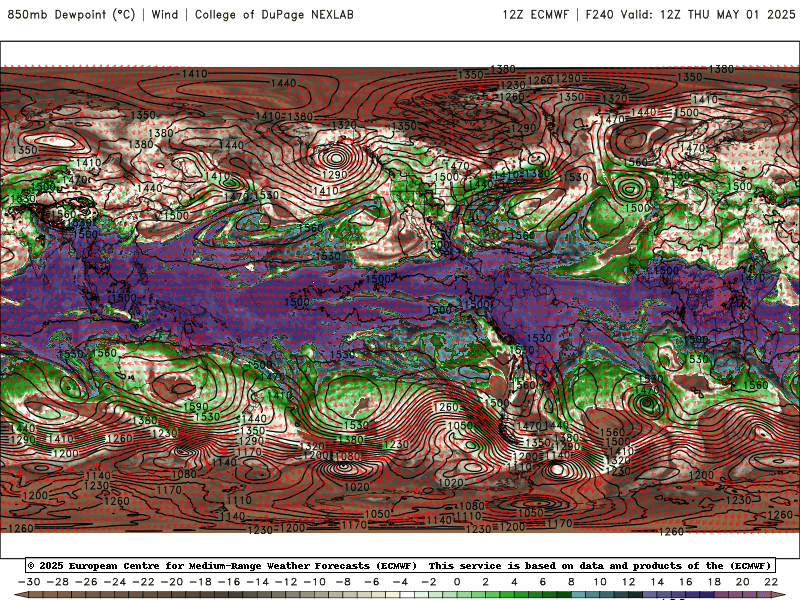Click the 12 value on the color scale
The width and height of the screenshot is (800, 600).
pos(629,582)
